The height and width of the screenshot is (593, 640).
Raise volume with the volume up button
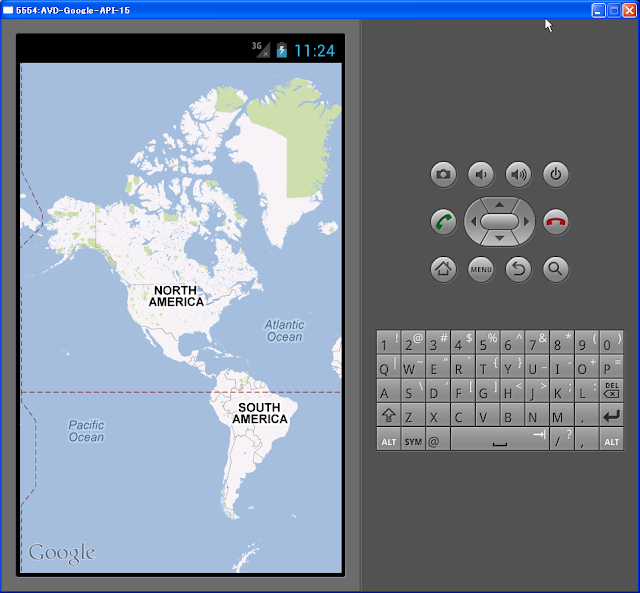point(518,175)
